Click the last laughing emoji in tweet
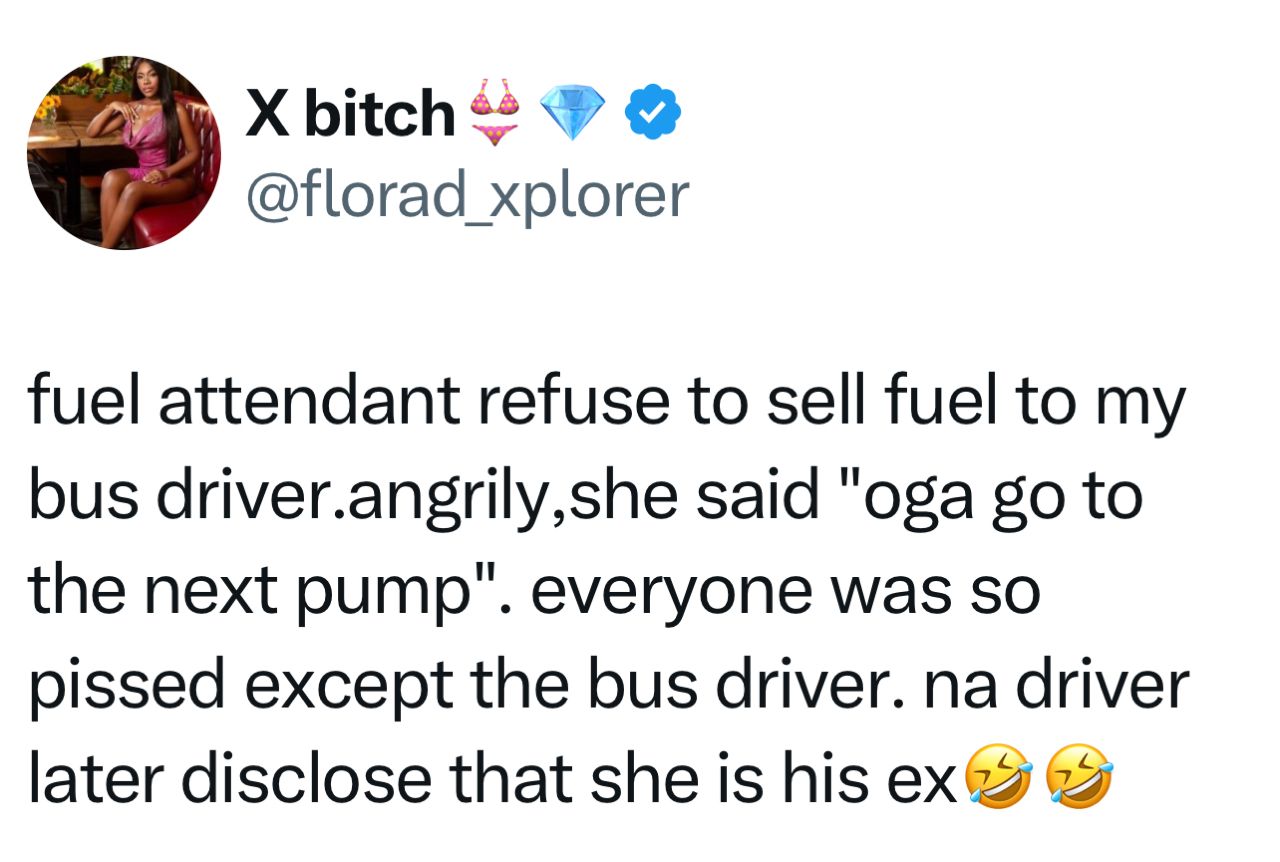This screenshot has width=1280, height=862. pyautogui.click(x=1077, y=780)
